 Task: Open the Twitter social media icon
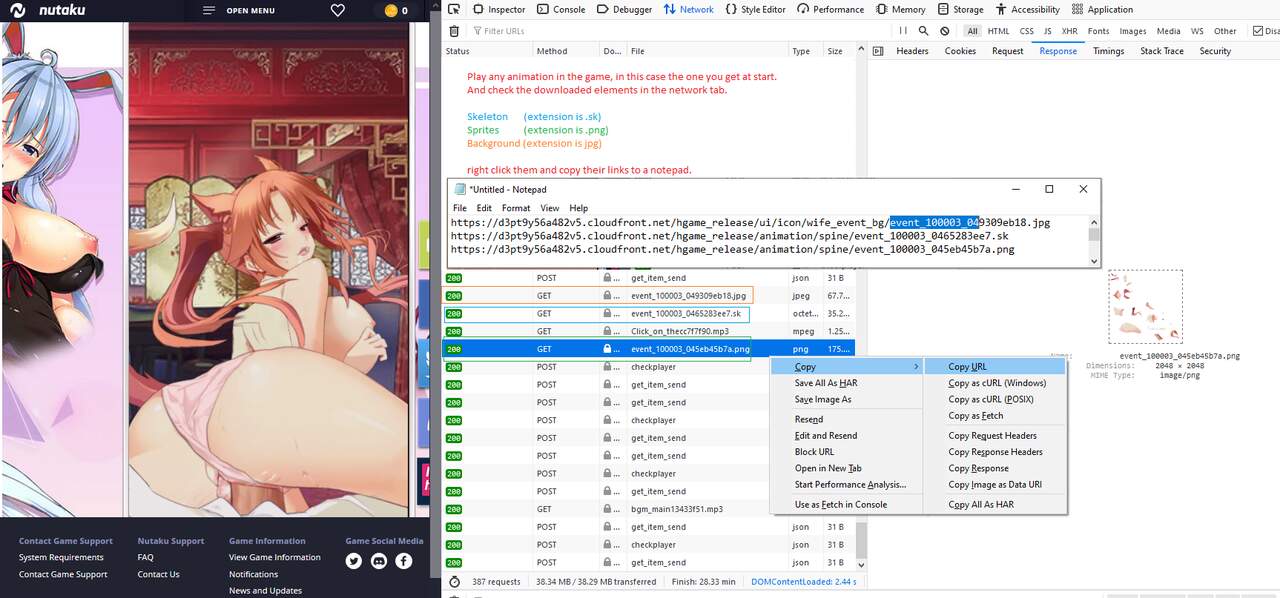click(354, 561)
